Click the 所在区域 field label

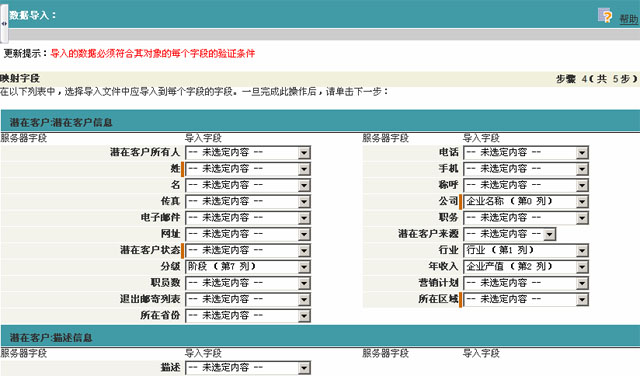[438, 299]
